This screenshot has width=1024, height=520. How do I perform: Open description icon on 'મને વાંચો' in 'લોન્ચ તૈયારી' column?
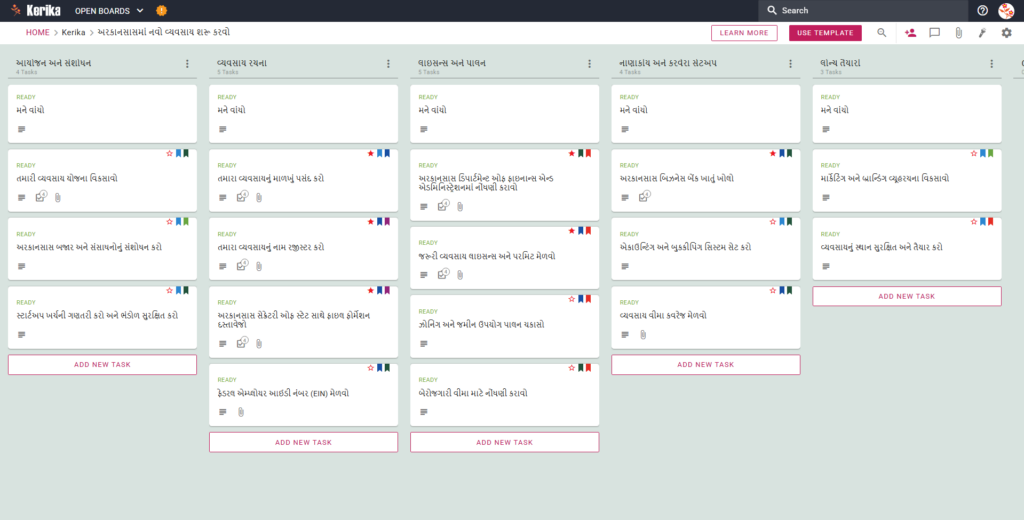coord(826,129)
